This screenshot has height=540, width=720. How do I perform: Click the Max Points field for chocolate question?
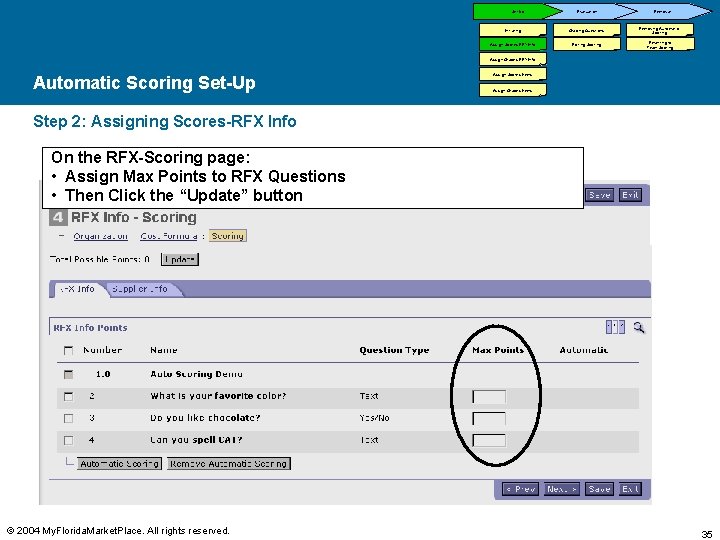pos(489,419)
